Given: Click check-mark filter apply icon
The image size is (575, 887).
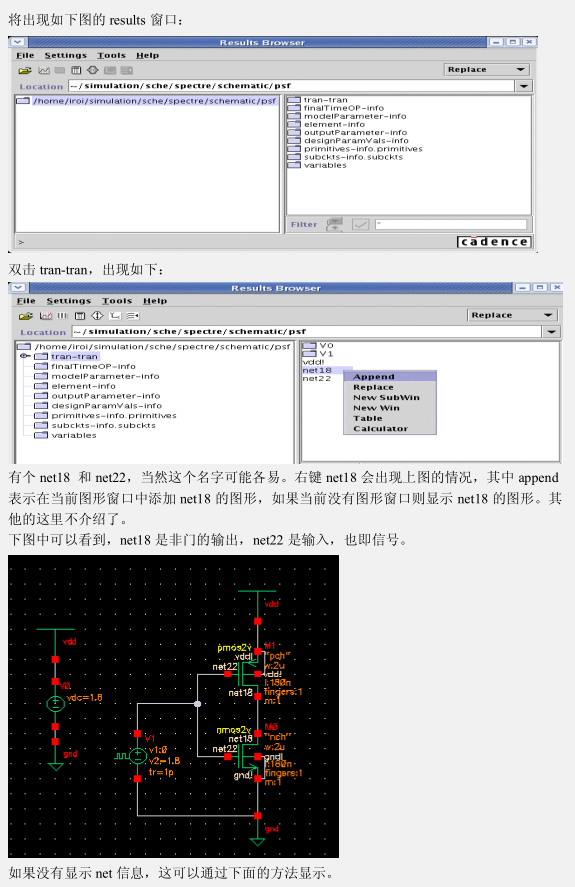Looking at the screenshot, I should [361, 225].
